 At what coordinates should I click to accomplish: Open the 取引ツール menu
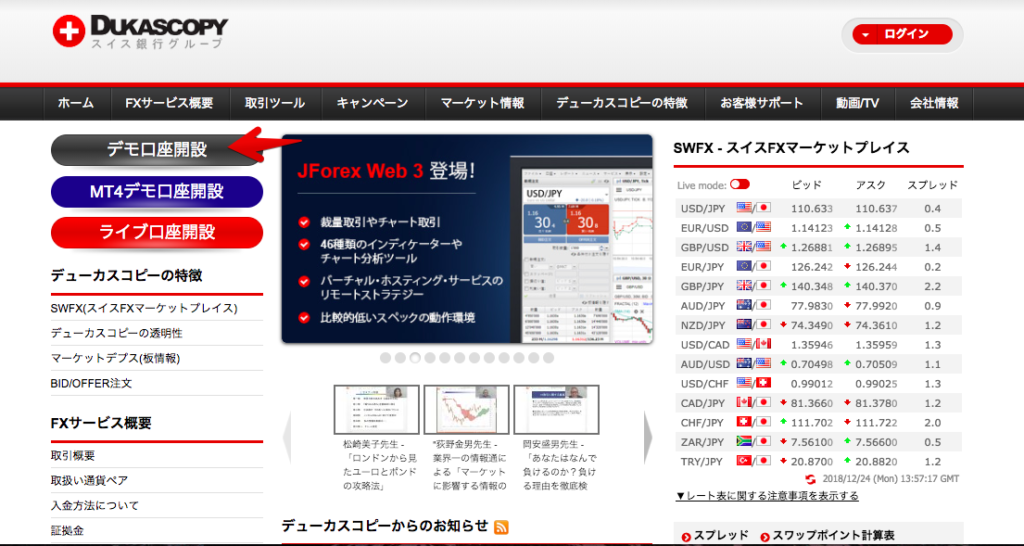(x=275, y=103)
